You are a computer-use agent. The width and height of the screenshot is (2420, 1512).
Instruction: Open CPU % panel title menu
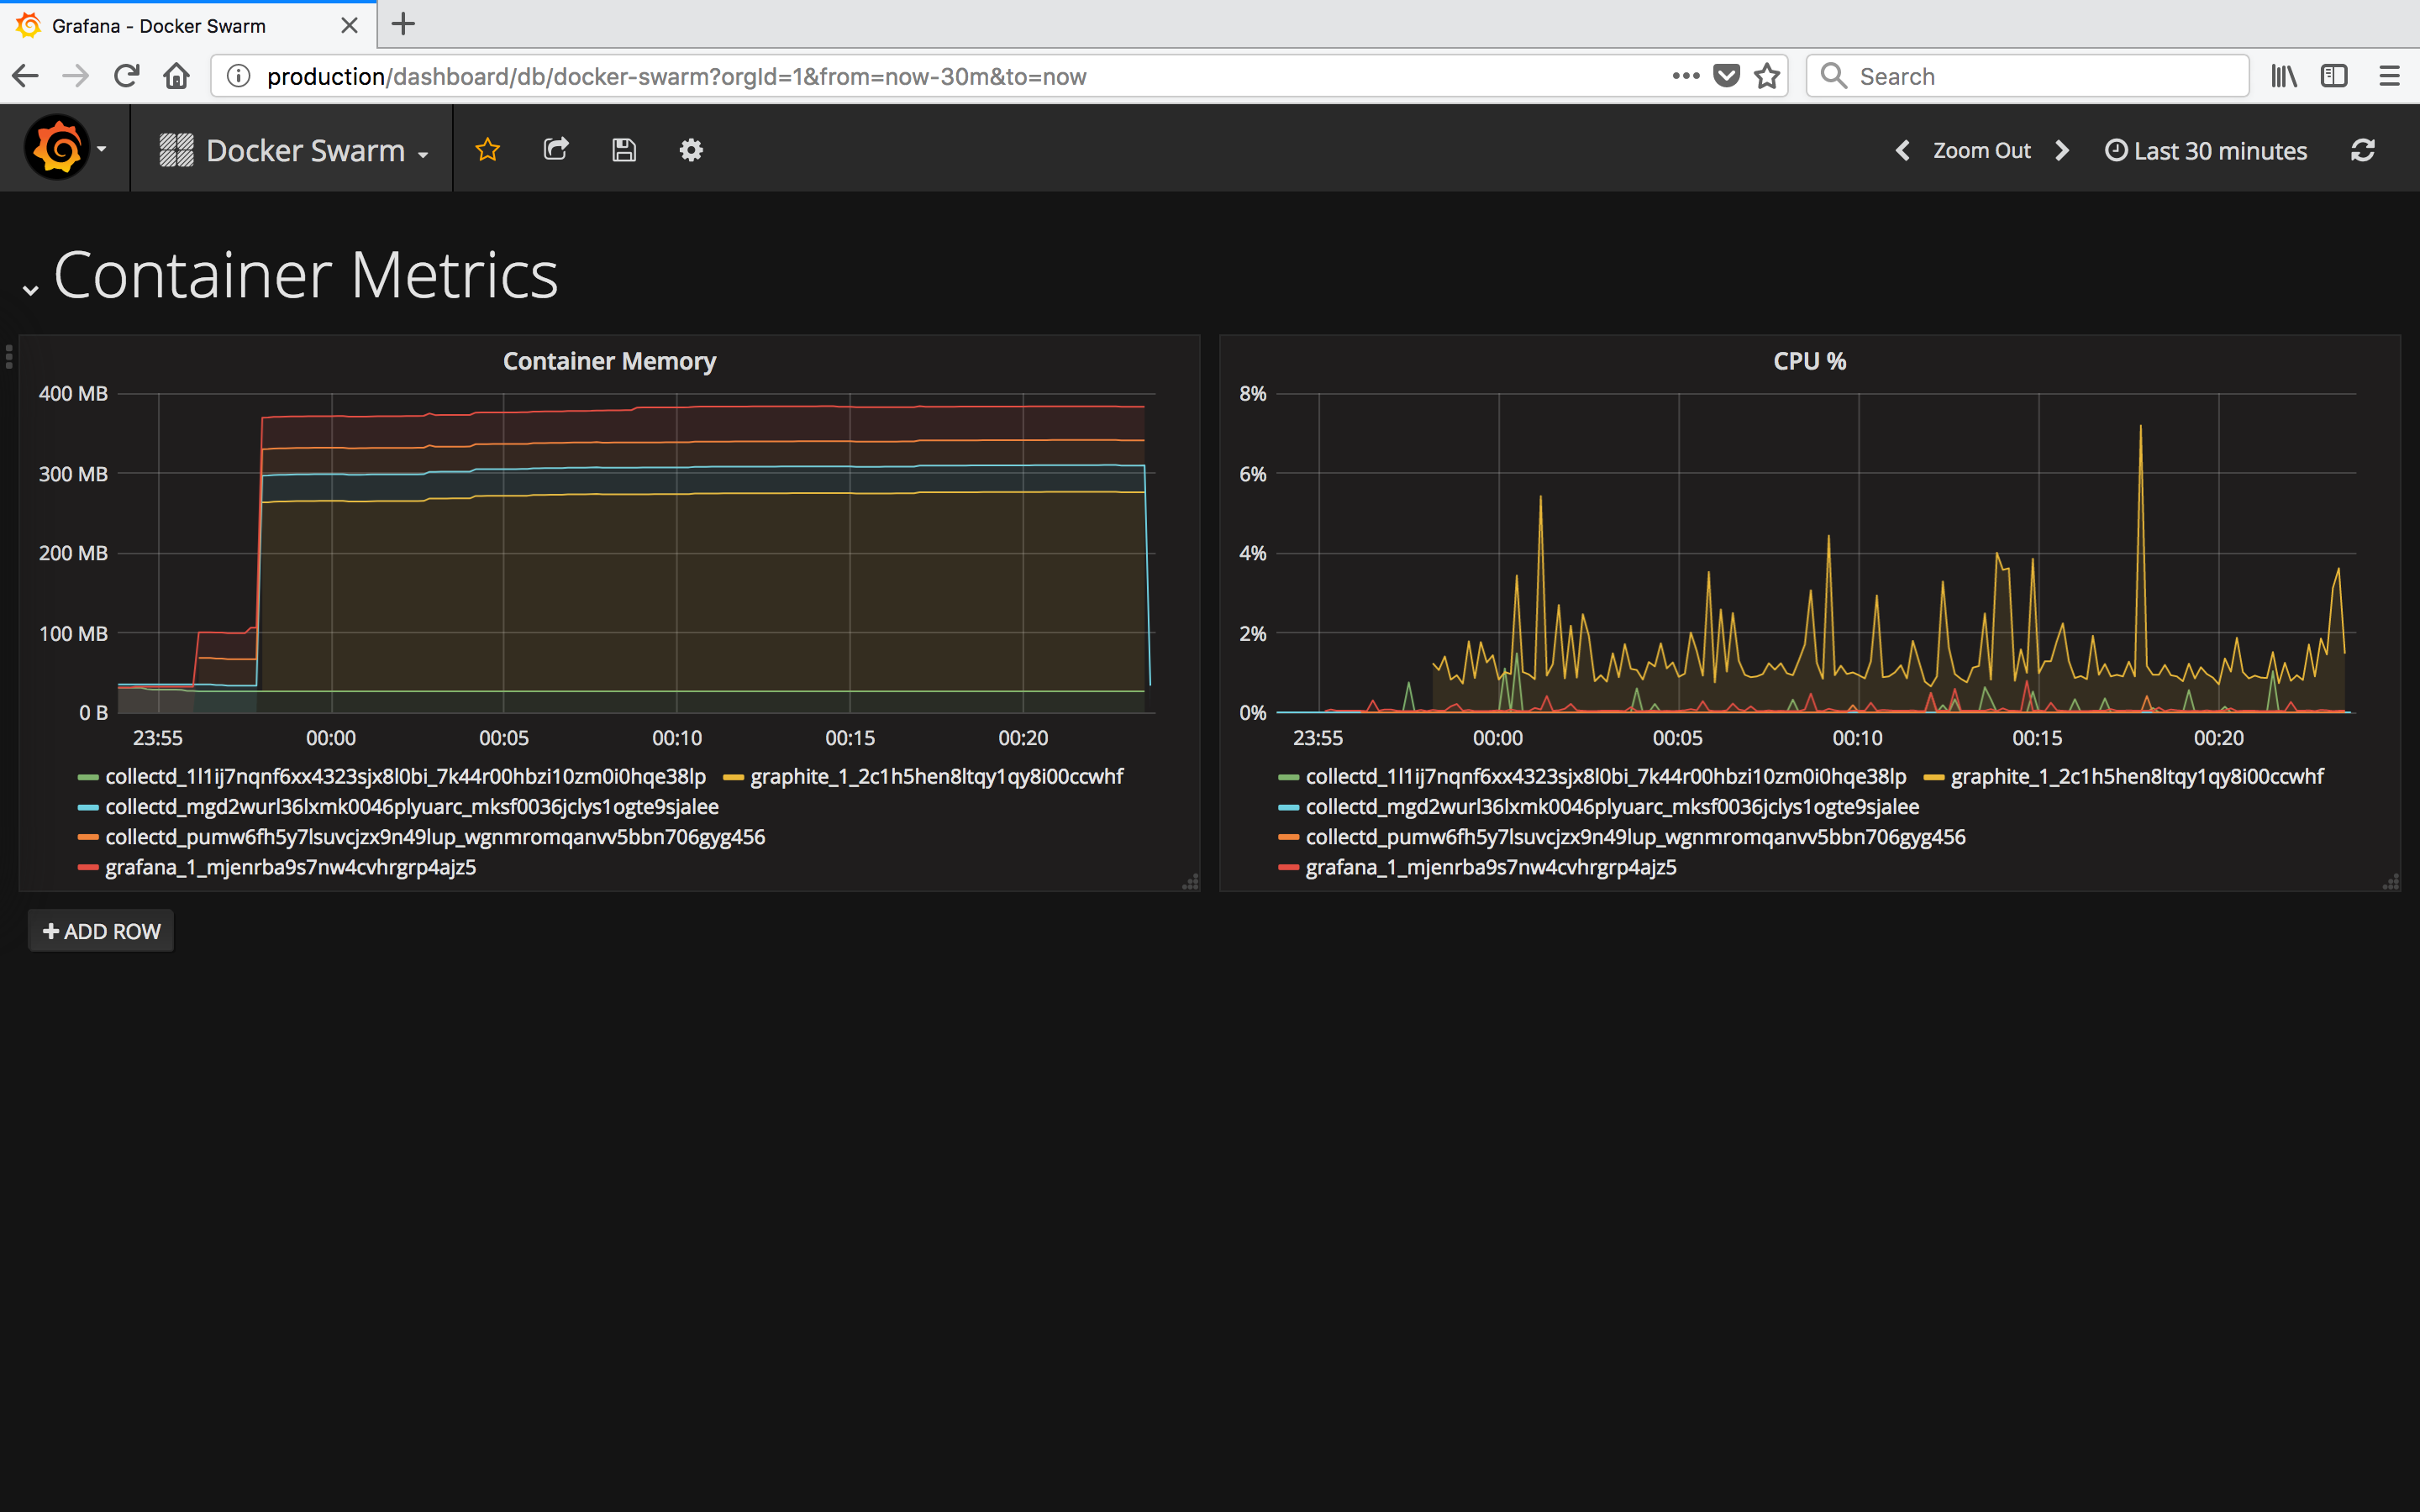pos(1809,361)
